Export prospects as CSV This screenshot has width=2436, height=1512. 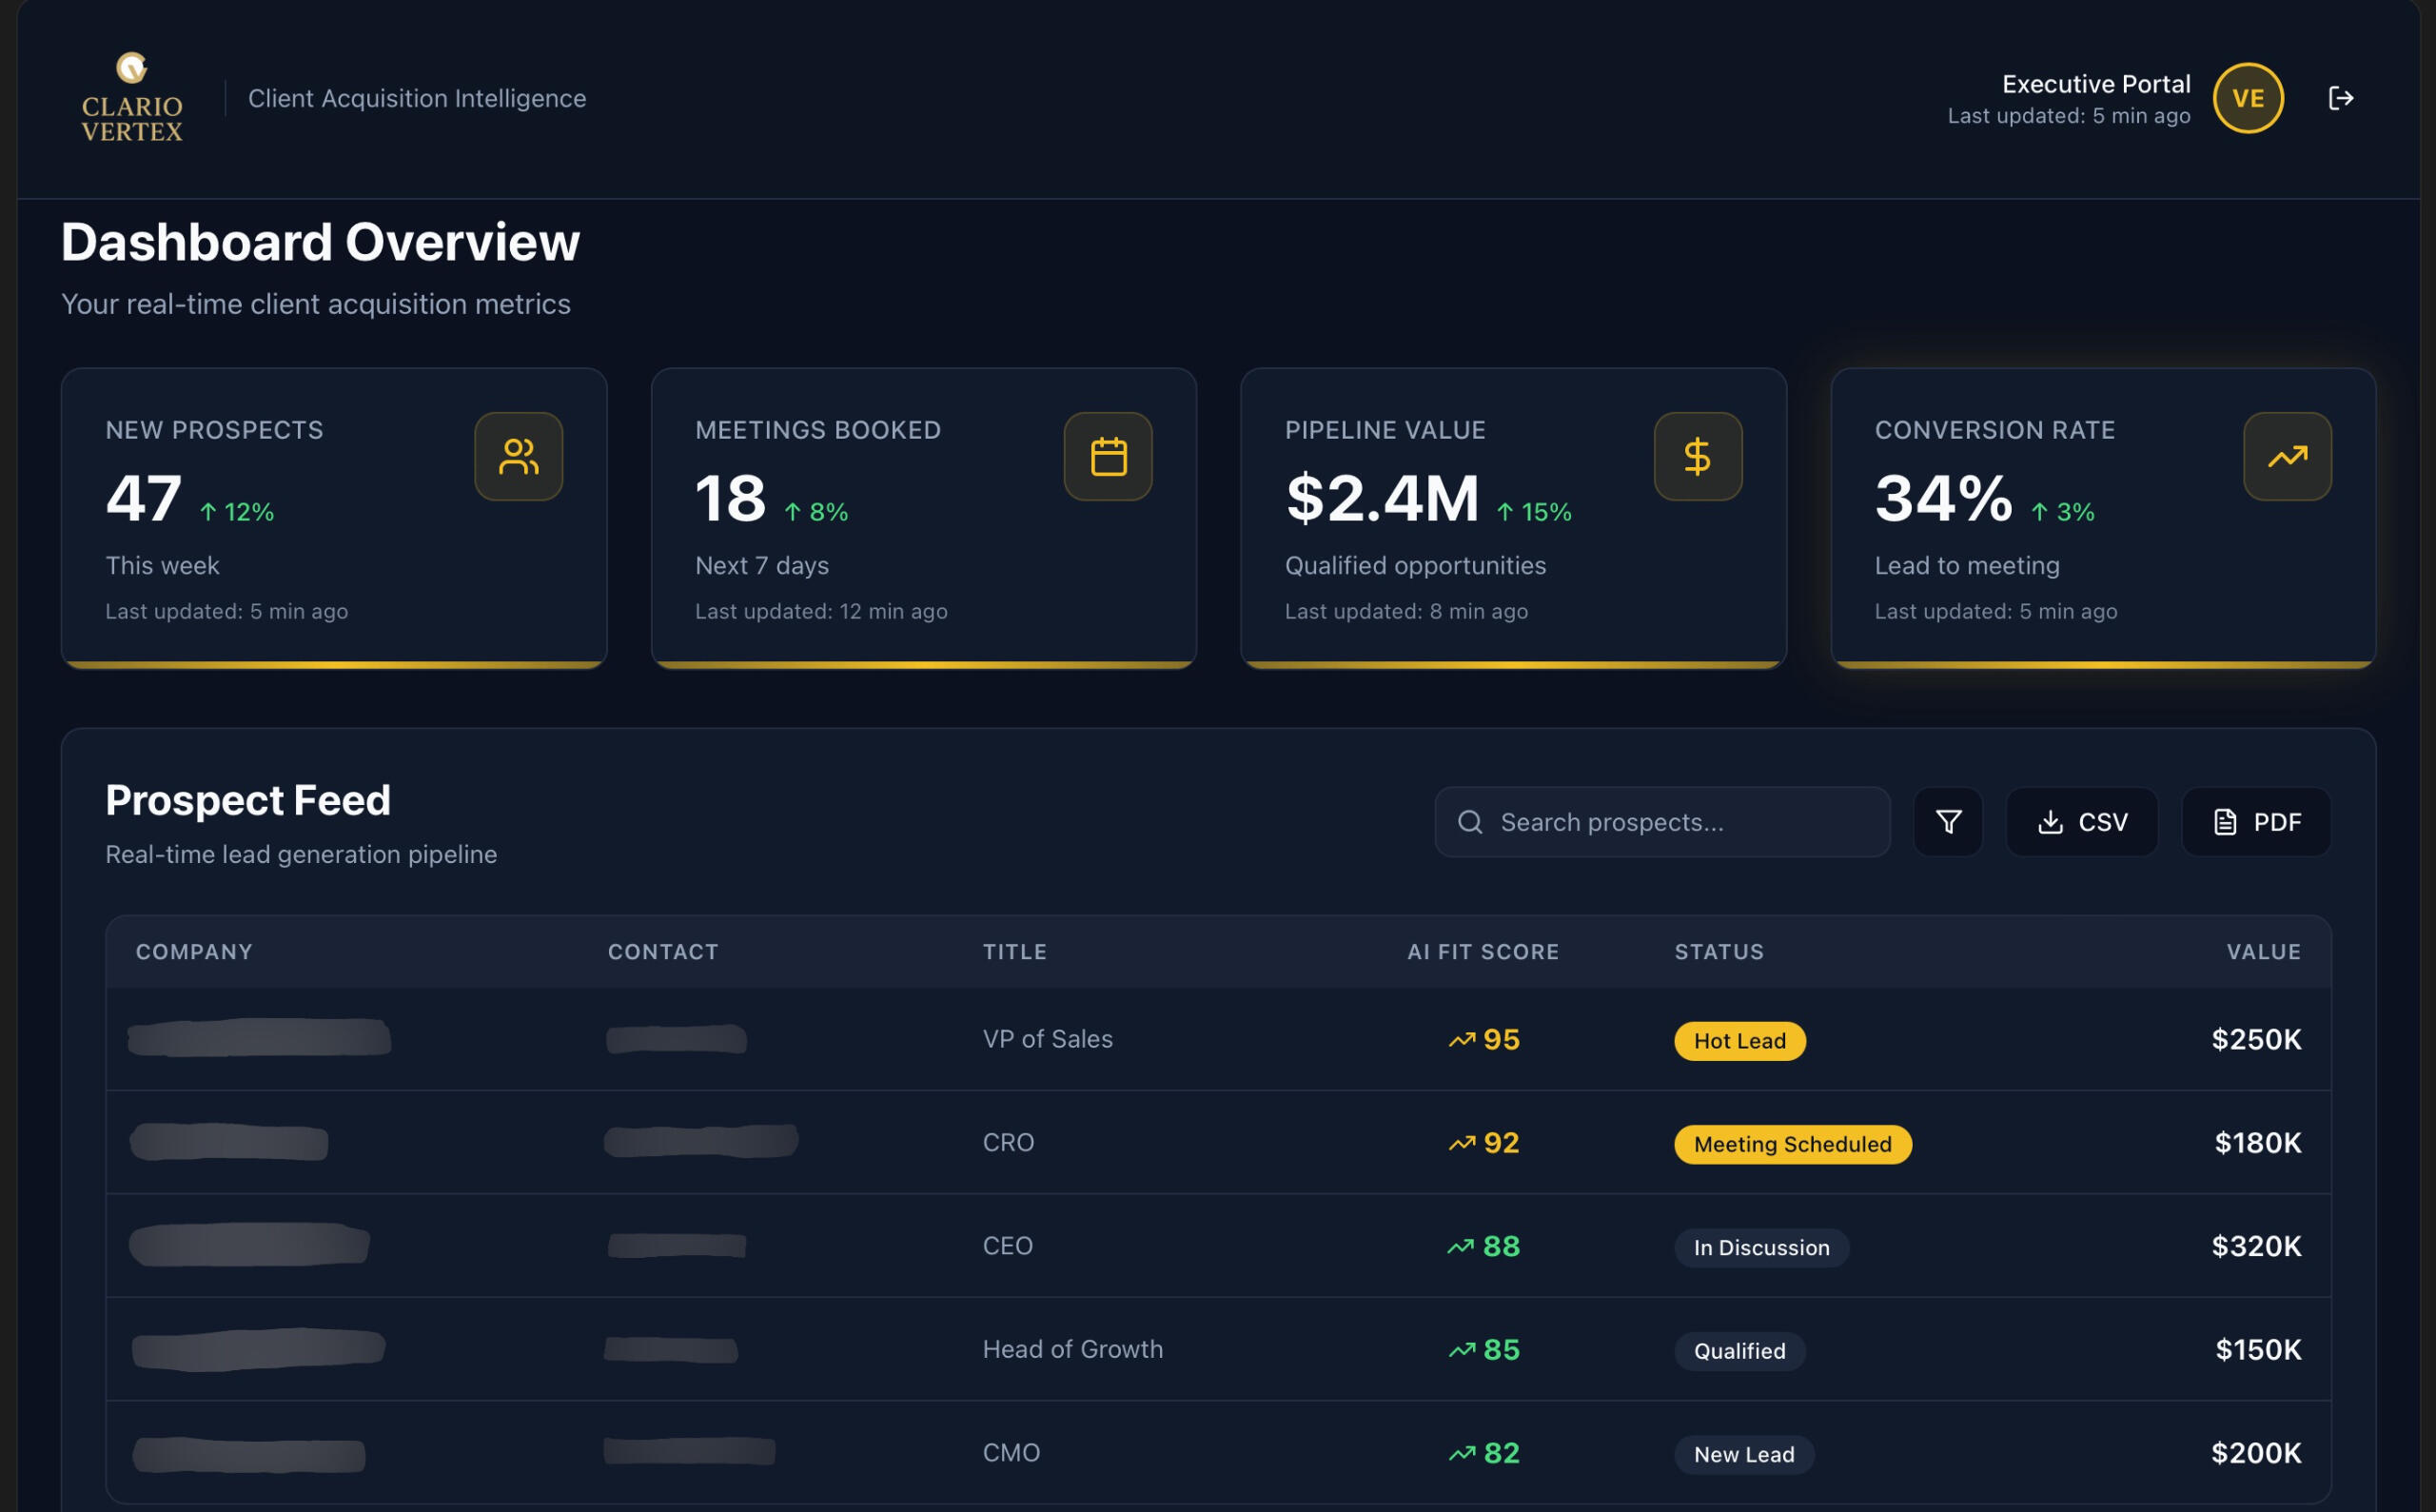tap(2081, 822)
